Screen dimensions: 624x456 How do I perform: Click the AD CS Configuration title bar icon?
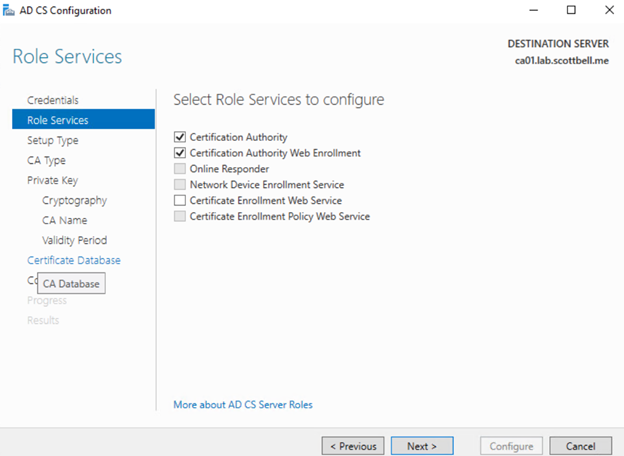point(9,11)
